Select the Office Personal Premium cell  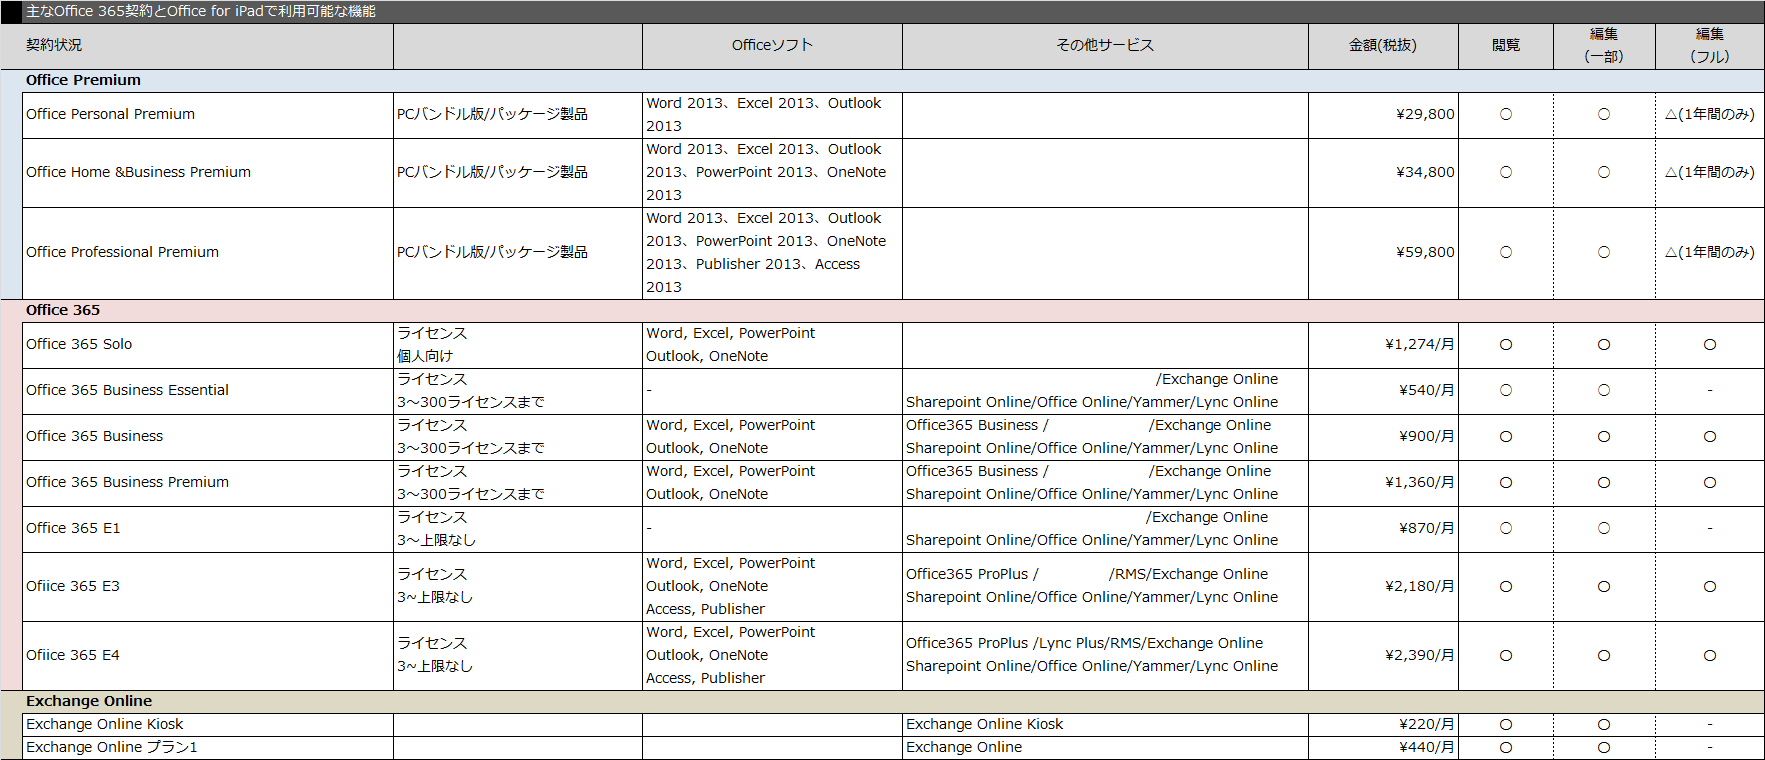[x=208, y=115]
